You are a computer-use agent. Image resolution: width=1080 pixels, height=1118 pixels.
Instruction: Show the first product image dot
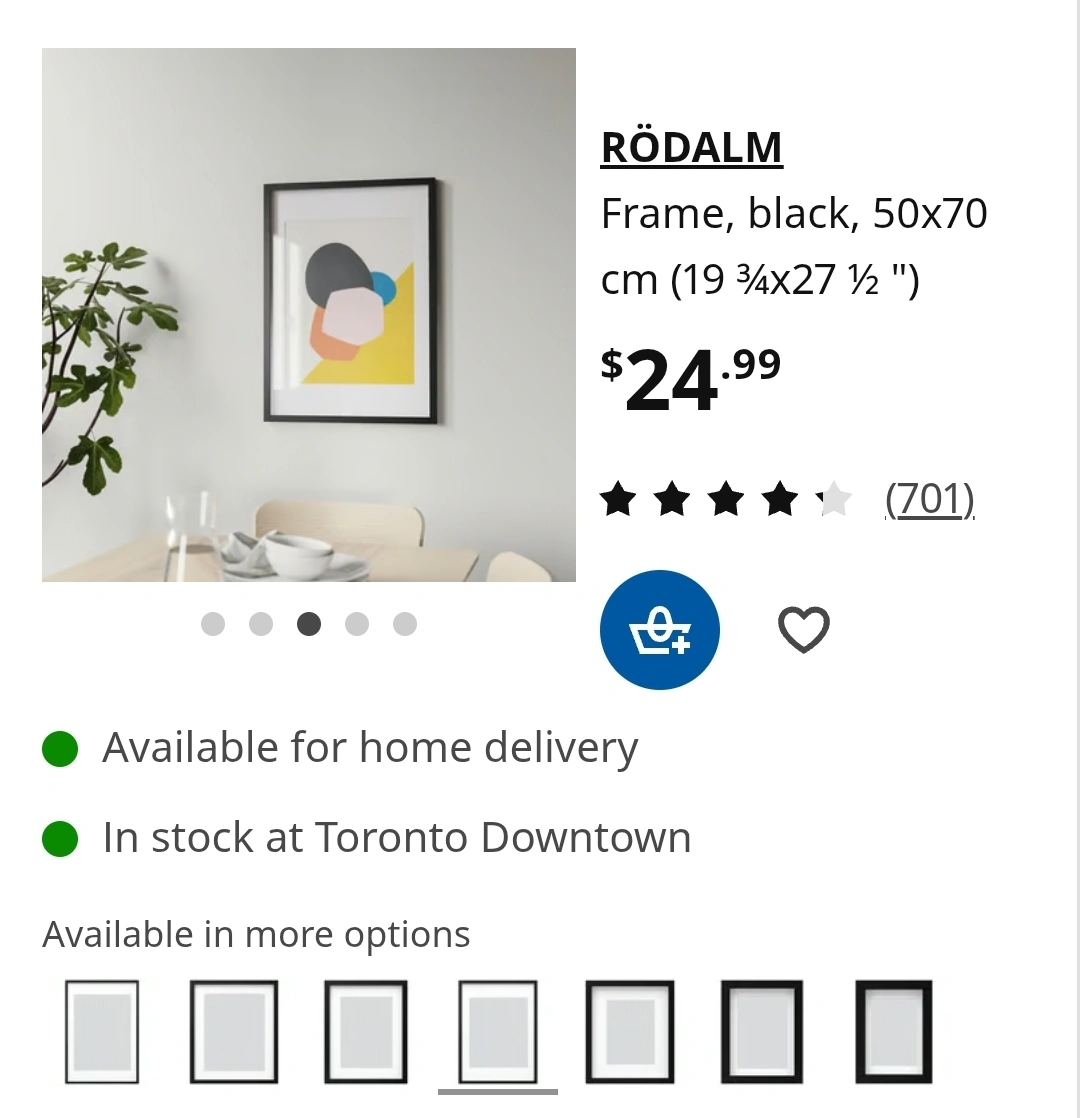tap(213, 624)
